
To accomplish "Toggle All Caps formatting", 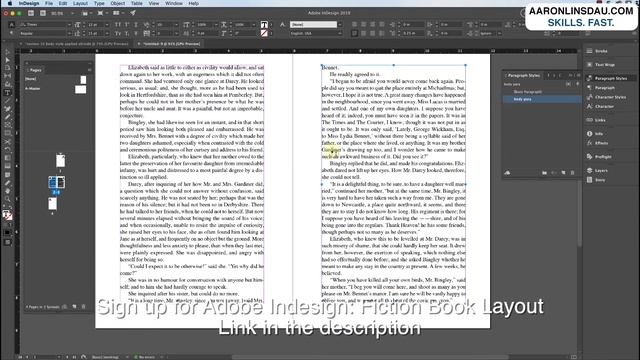I will coord(118,25).
